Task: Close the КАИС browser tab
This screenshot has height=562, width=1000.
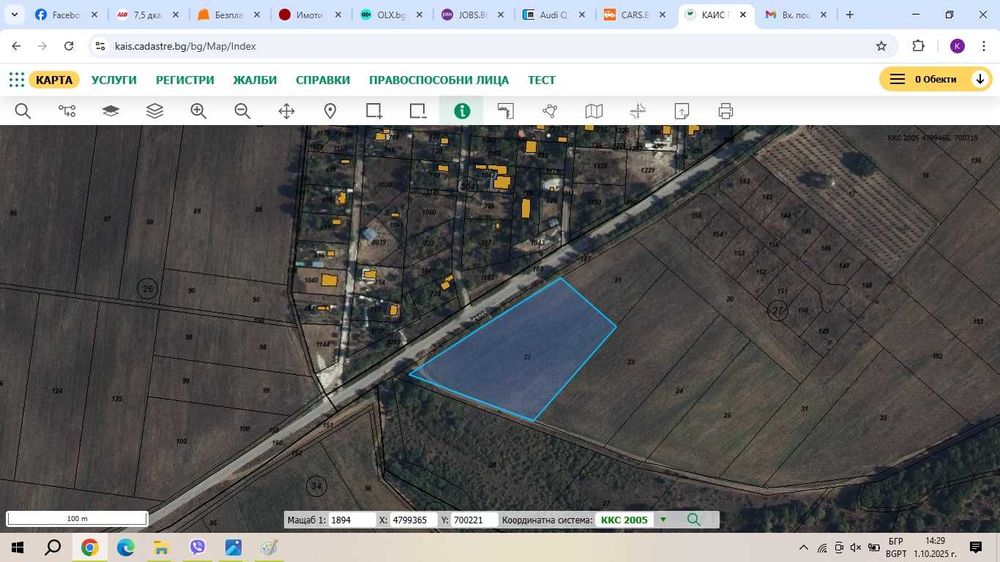Action: (742, 14)
